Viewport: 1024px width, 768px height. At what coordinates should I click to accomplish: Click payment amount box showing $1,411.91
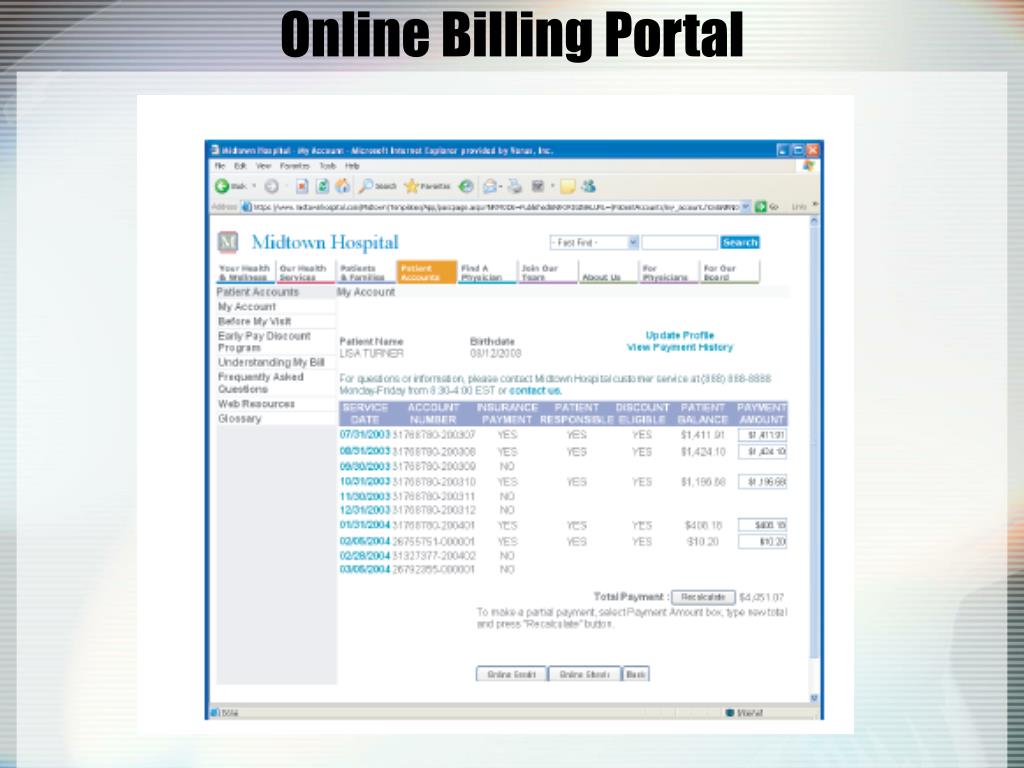[762, 435]
